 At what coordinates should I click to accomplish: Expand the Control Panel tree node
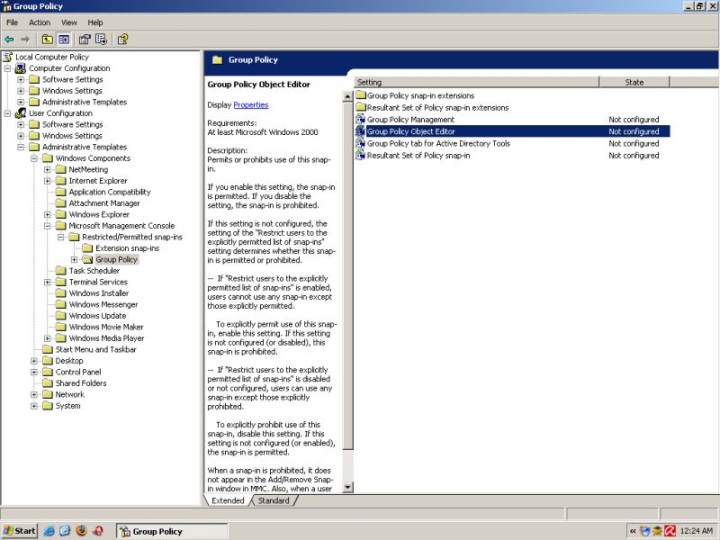(x=34, y=372)
